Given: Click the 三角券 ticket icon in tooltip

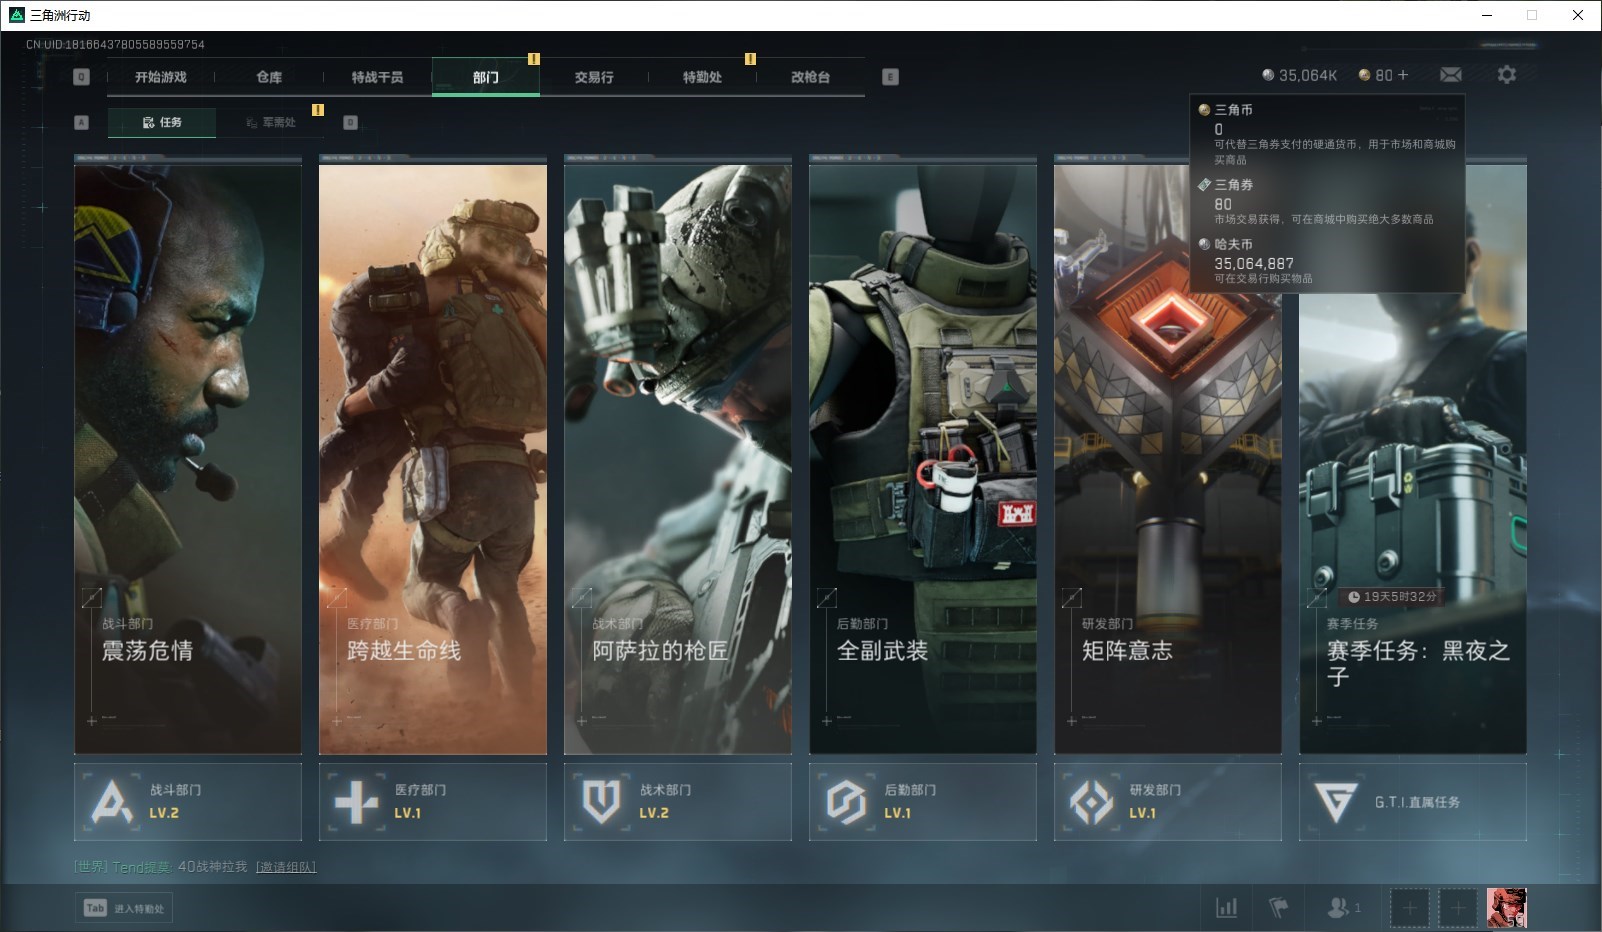Looking at the screenshot, I should [x=1204, y=185].
